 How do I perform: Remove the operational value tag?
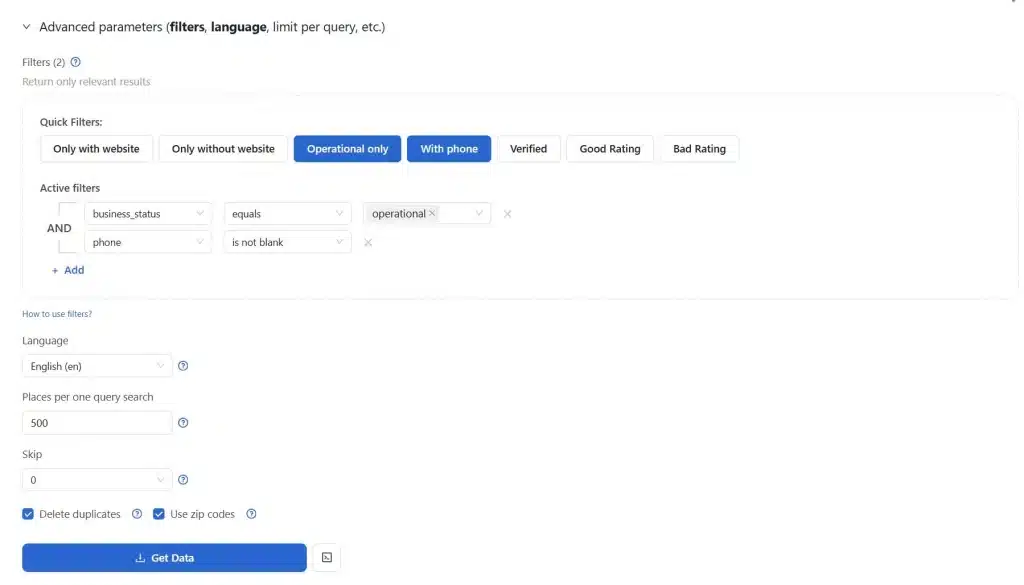coord(432,213)
